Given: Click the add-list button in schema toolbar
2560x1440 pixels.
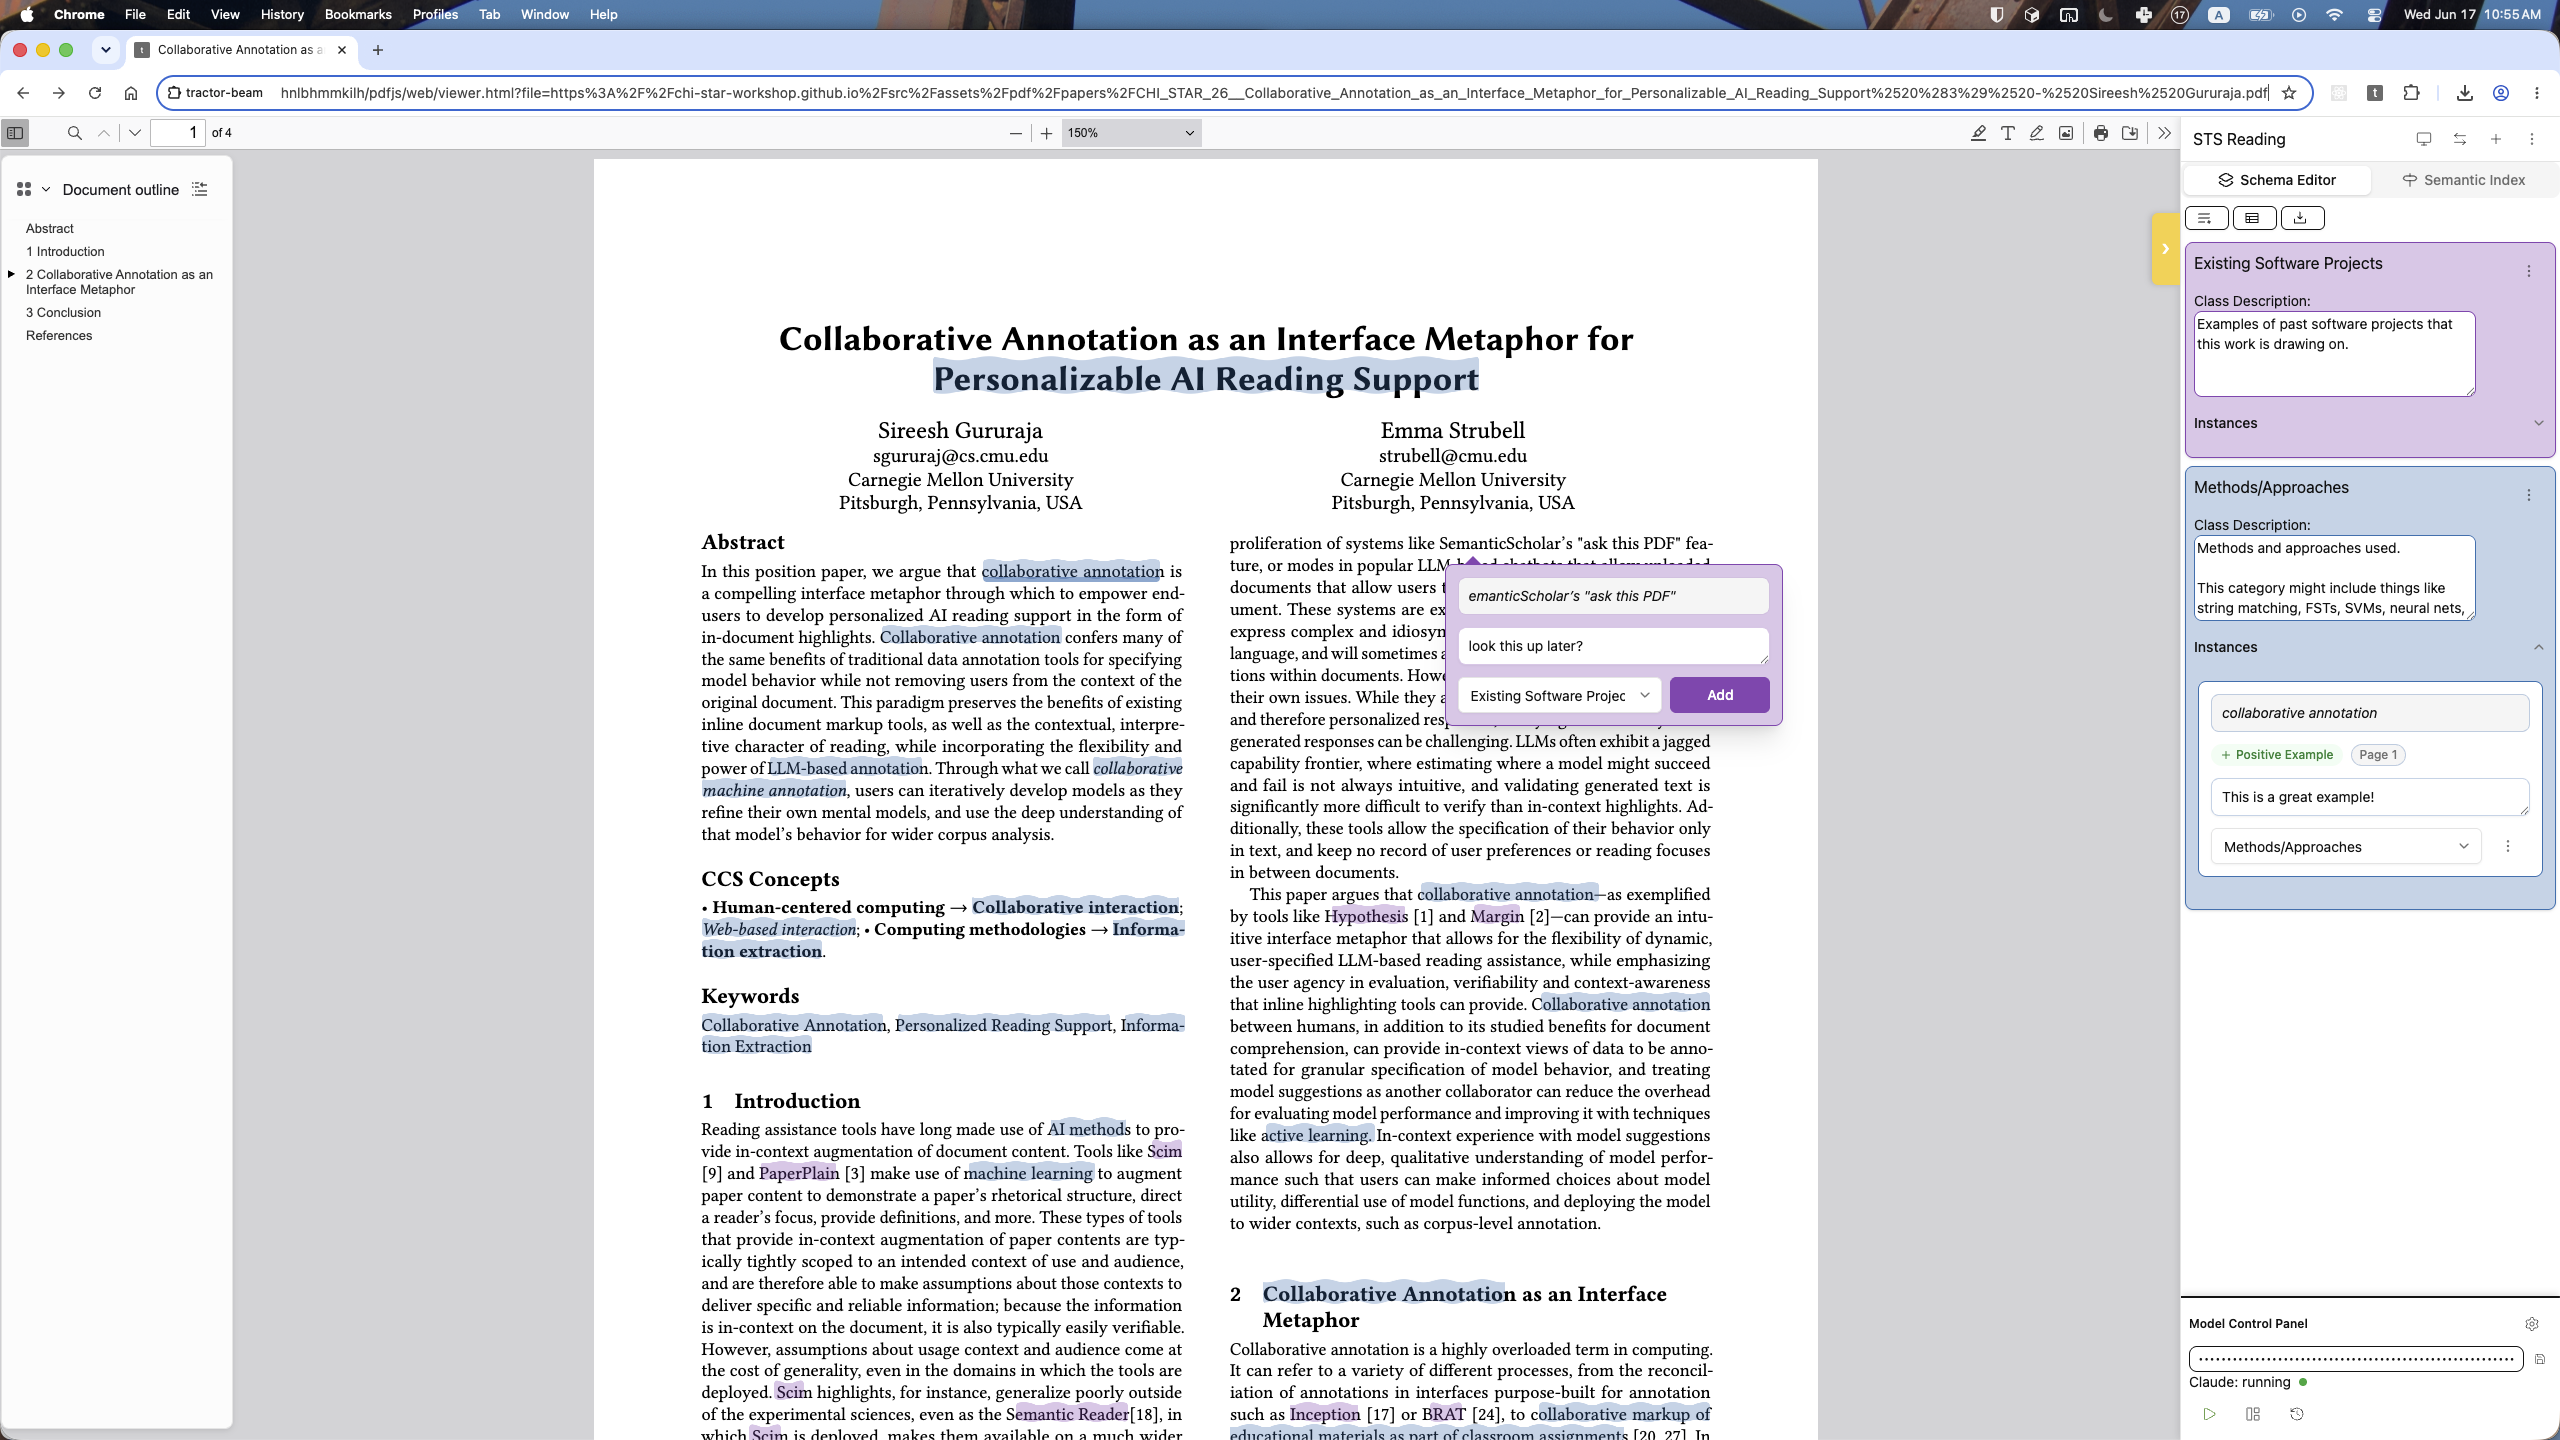Looking at the screenshot, I should [2206, 218].
